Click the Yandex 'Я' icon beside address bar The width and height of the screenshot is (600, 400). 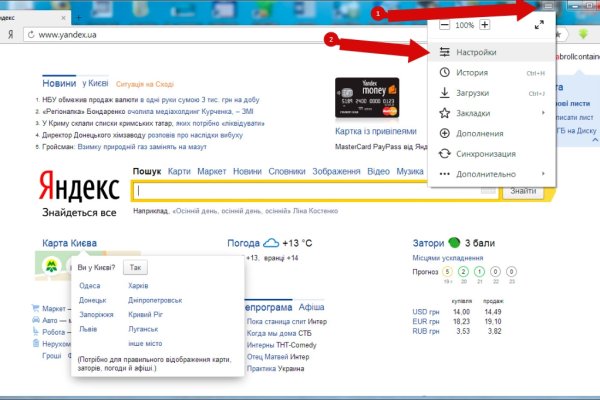(x=10, y=35)
